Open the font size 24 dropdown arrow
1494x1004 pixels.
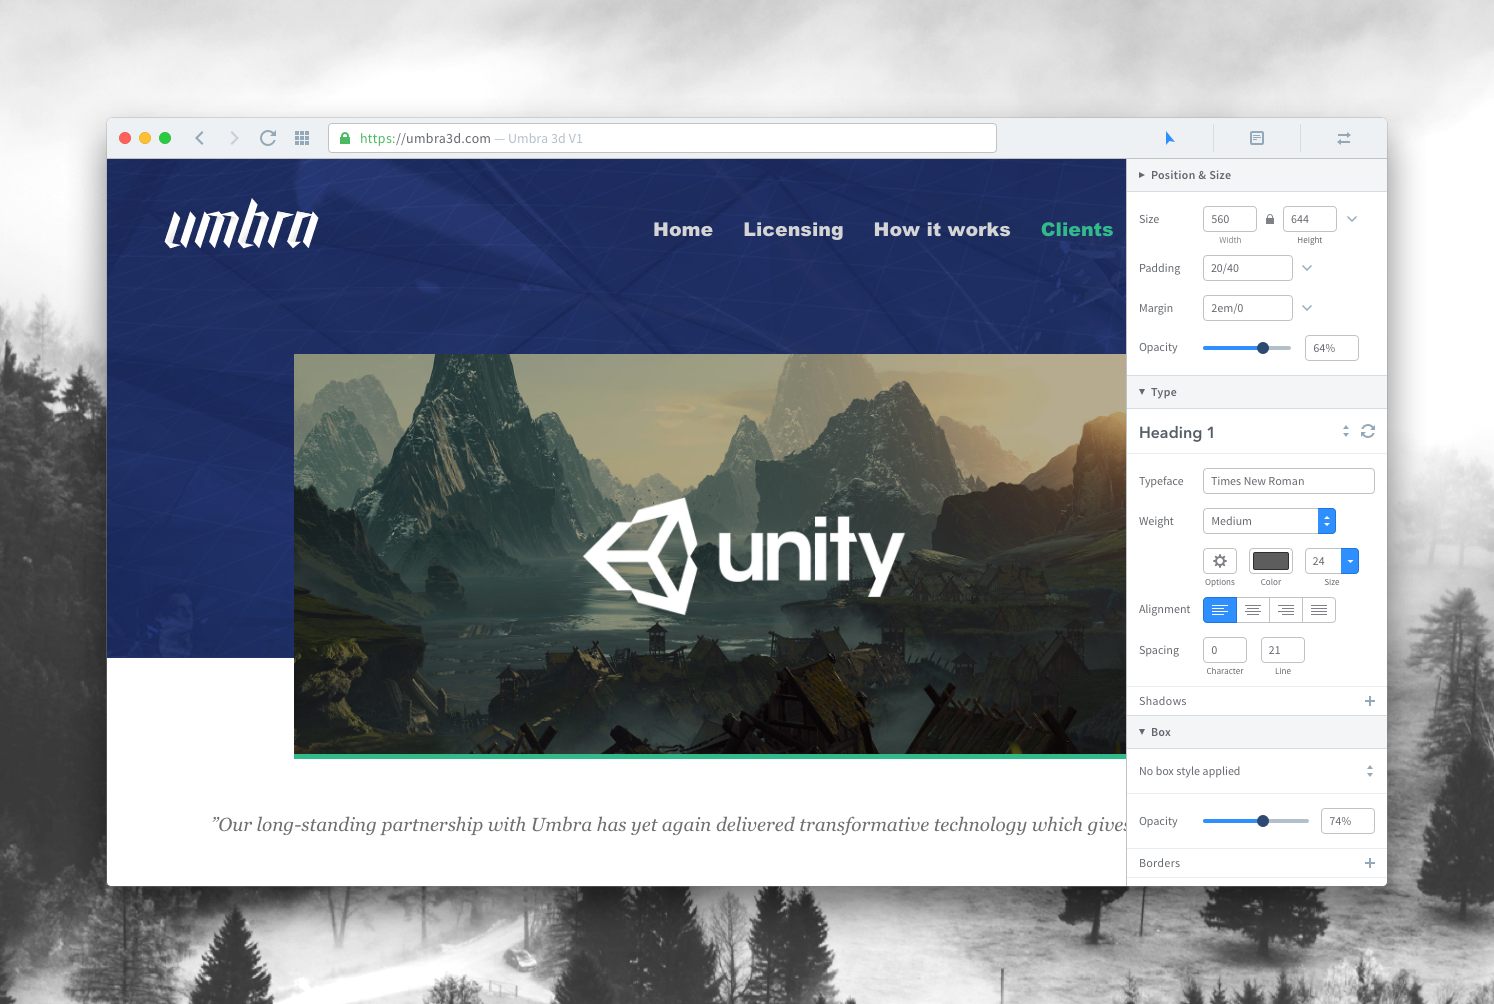click(1350, 561)
